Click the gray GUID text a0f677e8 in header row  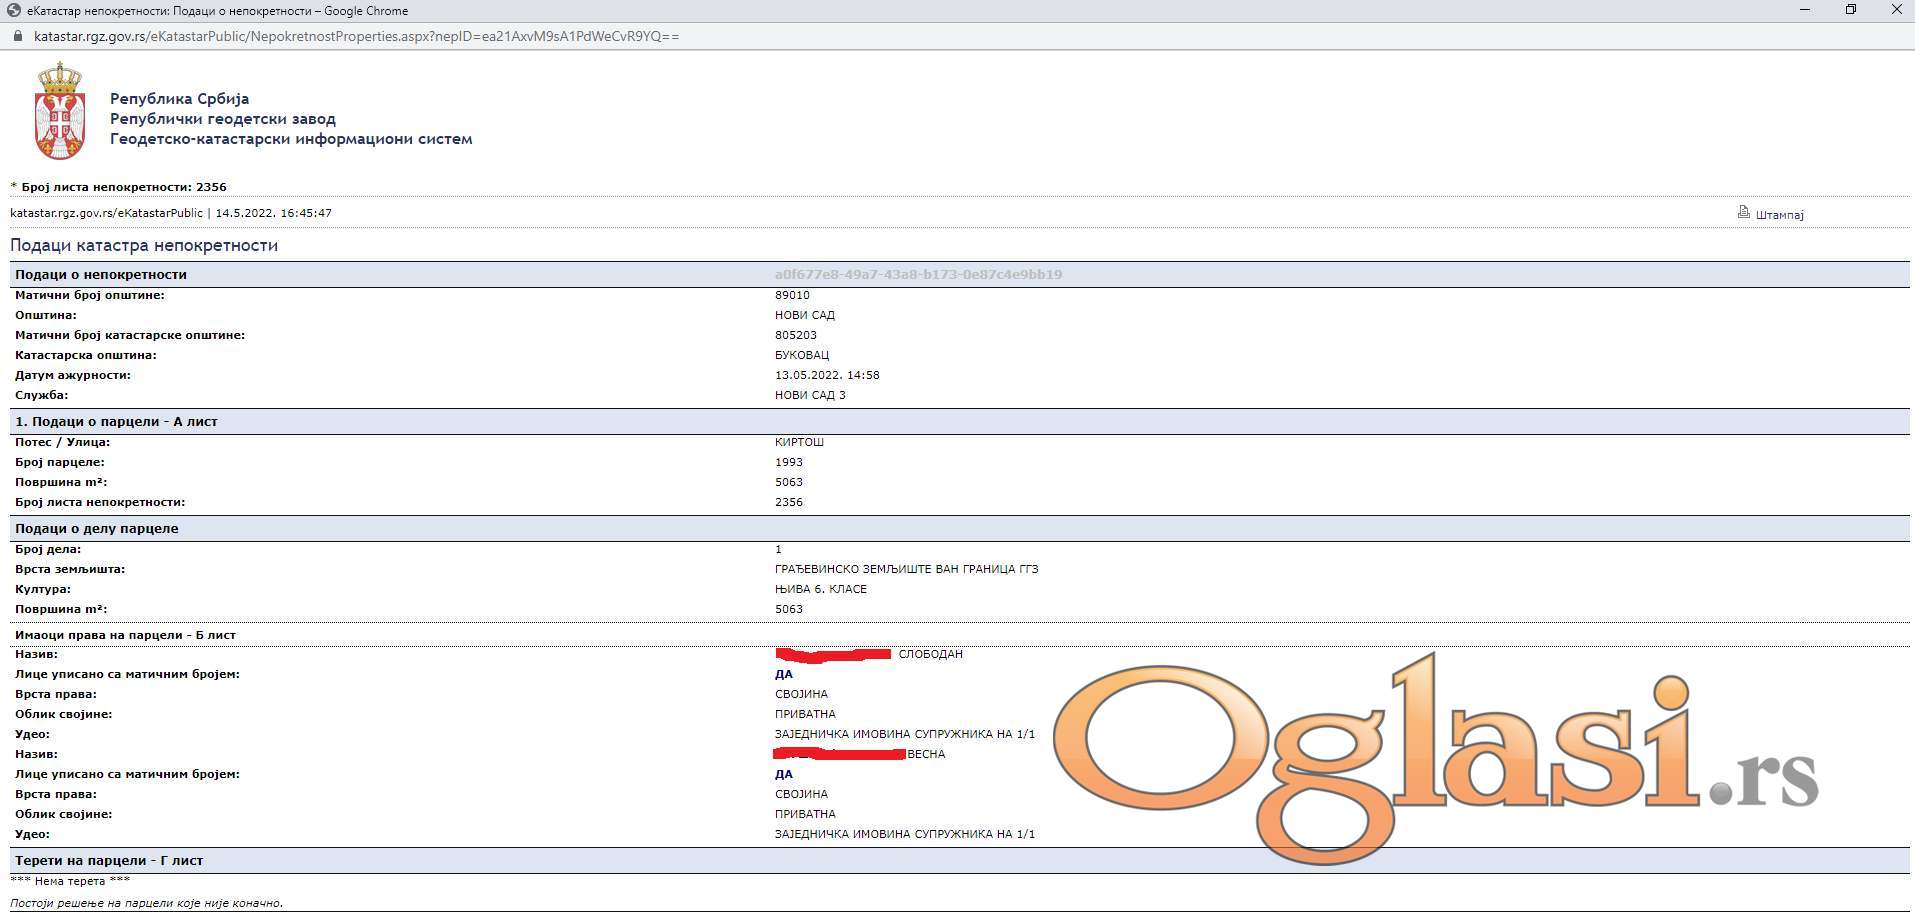coord(918,274)
